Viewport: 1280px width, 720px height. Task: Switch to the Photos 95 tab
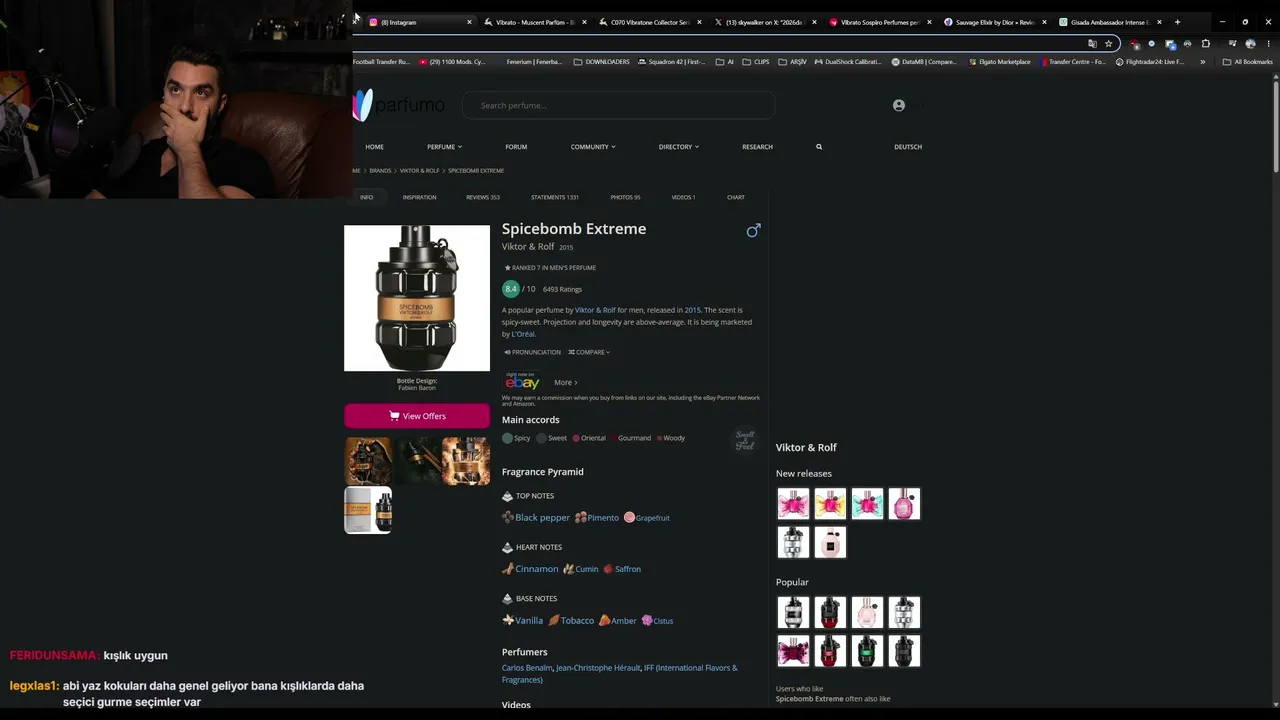[626, 197]
